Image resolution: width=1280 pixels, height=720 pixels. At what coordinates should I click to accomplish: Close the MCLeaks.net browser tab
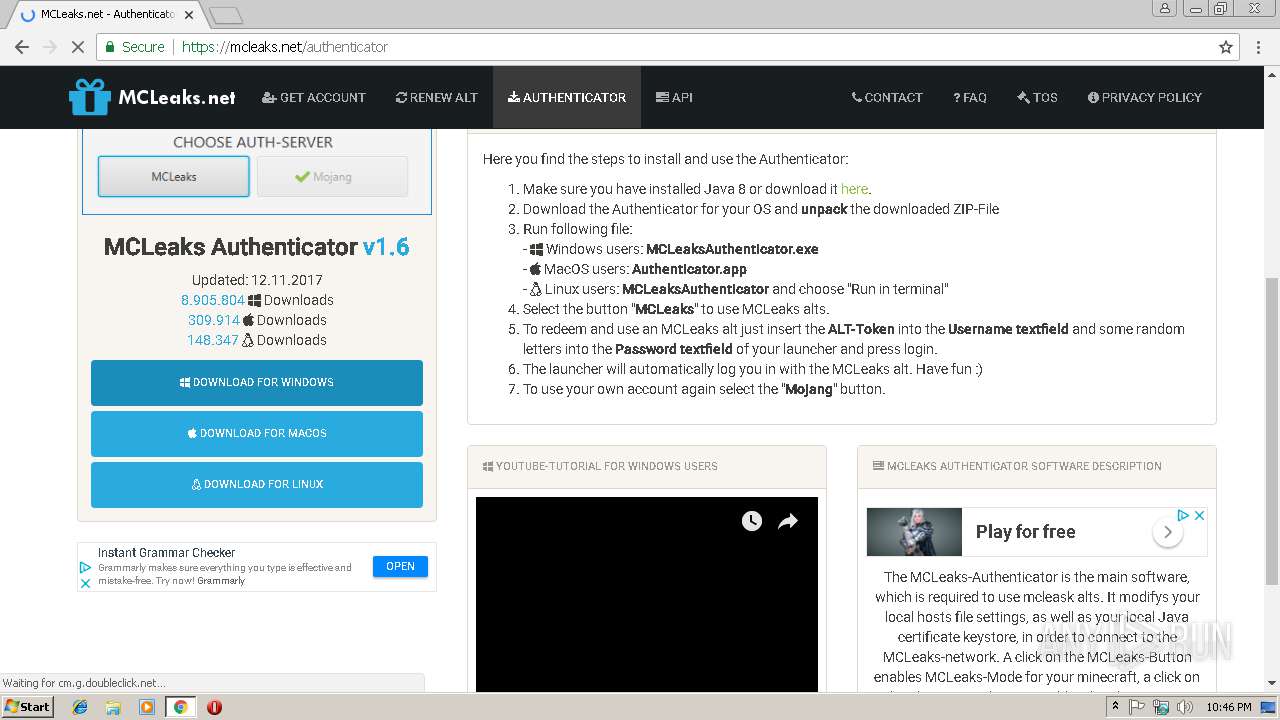point(191,15)
